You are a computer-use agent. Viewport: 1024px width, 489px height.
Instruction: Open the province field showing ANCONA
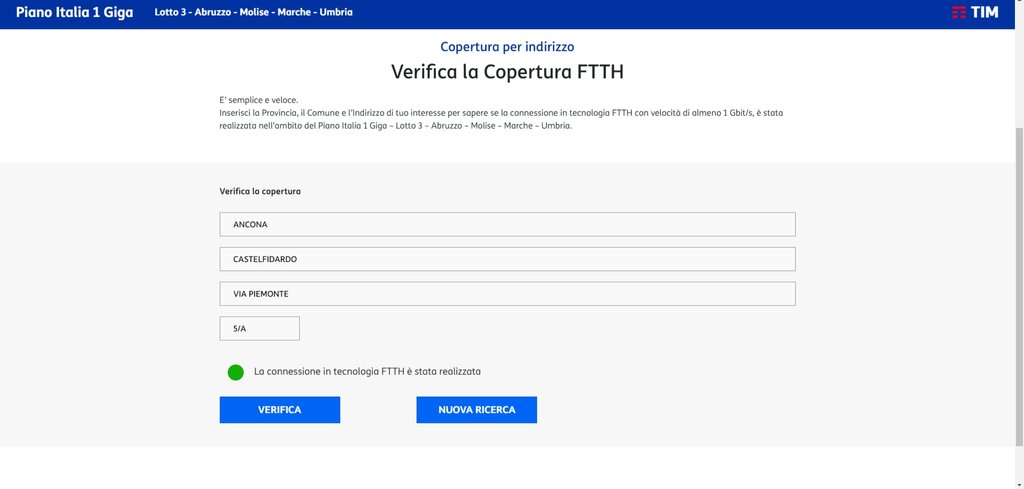[x=507, y=224]
